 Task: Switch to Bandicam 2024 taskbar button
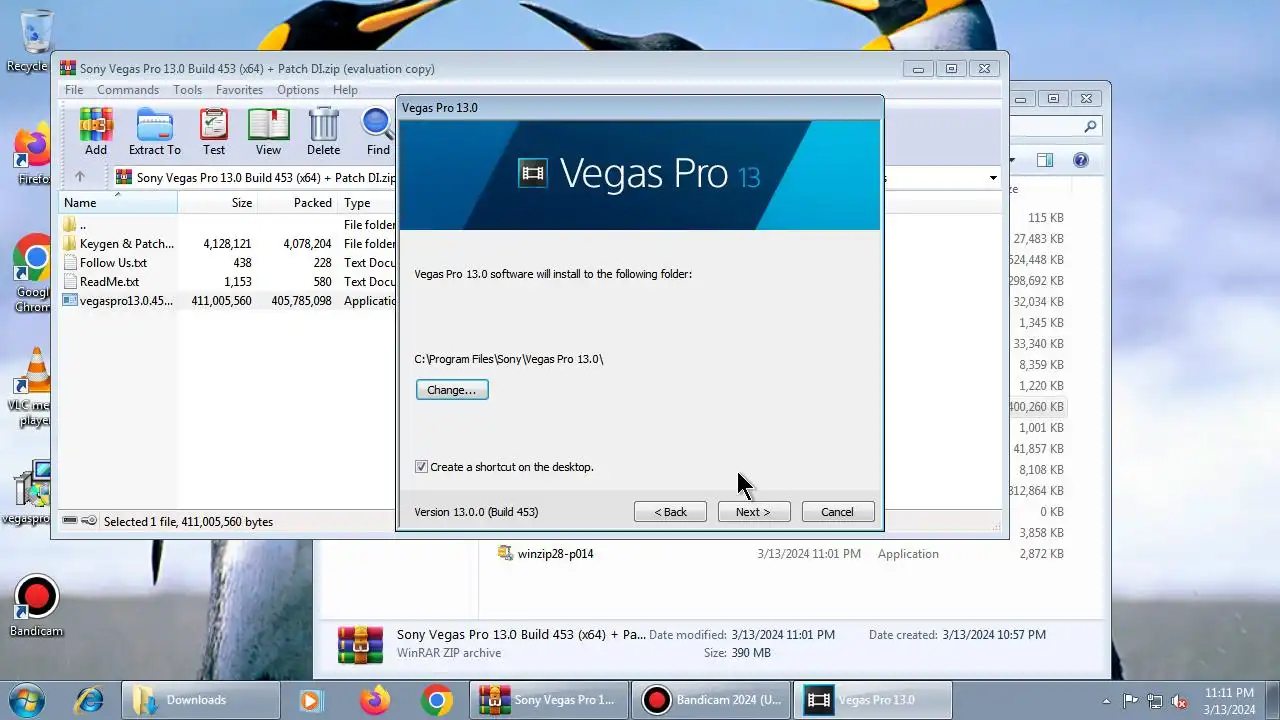[x=712, y=700]
